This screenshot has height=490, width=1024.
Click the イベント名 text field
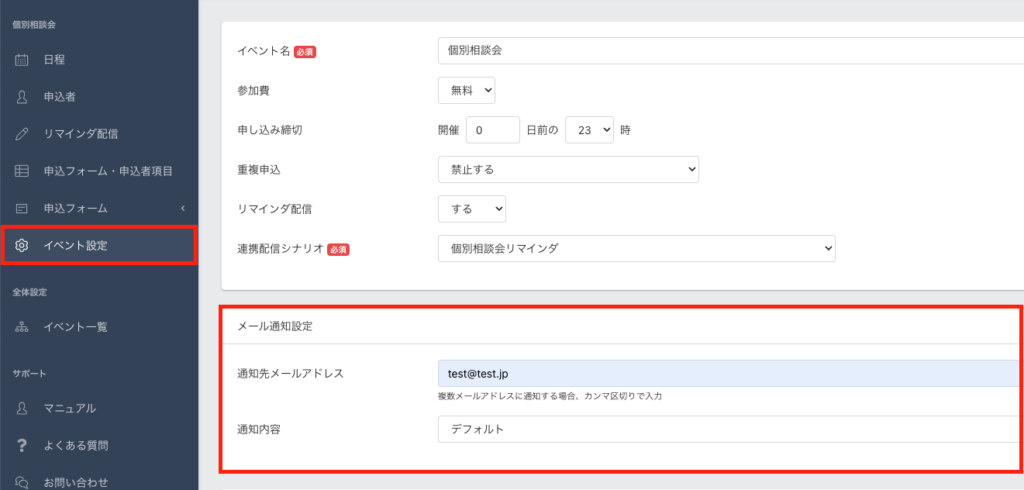pos(731,51)
